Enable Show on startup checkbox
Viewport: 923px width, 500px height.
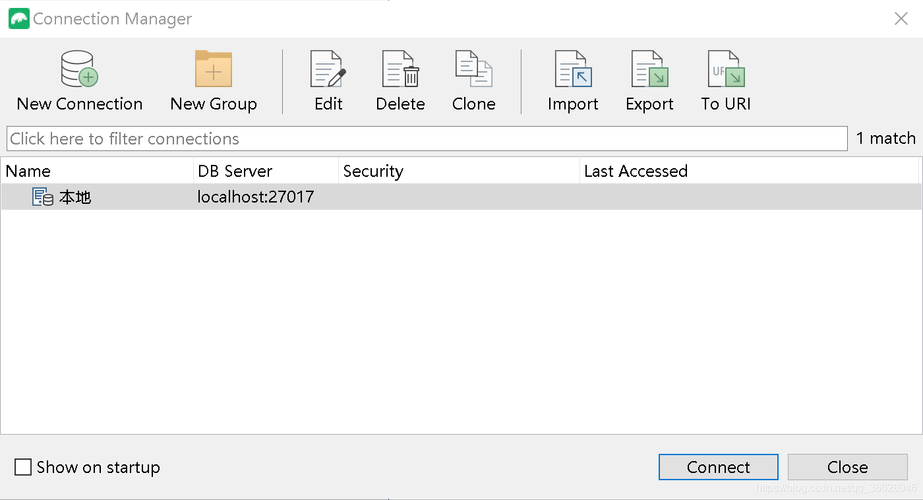coord(23,467)
